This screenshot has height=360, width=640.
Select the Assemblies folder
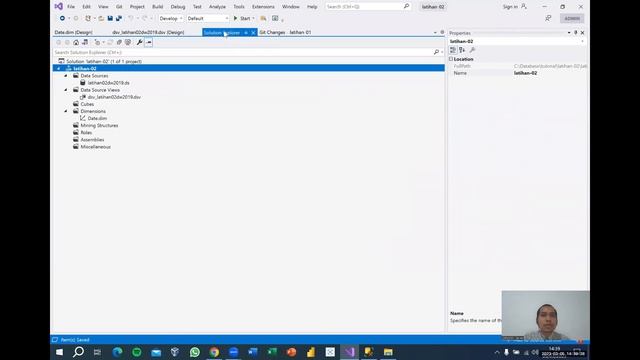(x=92, y=140)
